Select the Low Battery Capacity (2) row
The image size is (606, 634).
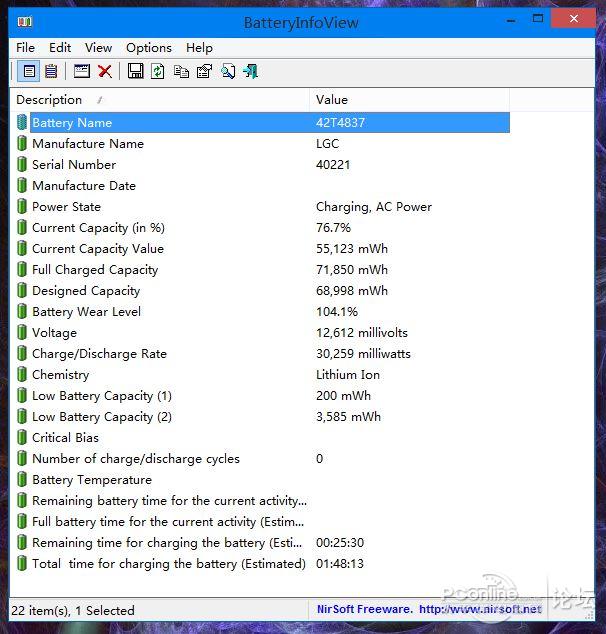(263, 416)
